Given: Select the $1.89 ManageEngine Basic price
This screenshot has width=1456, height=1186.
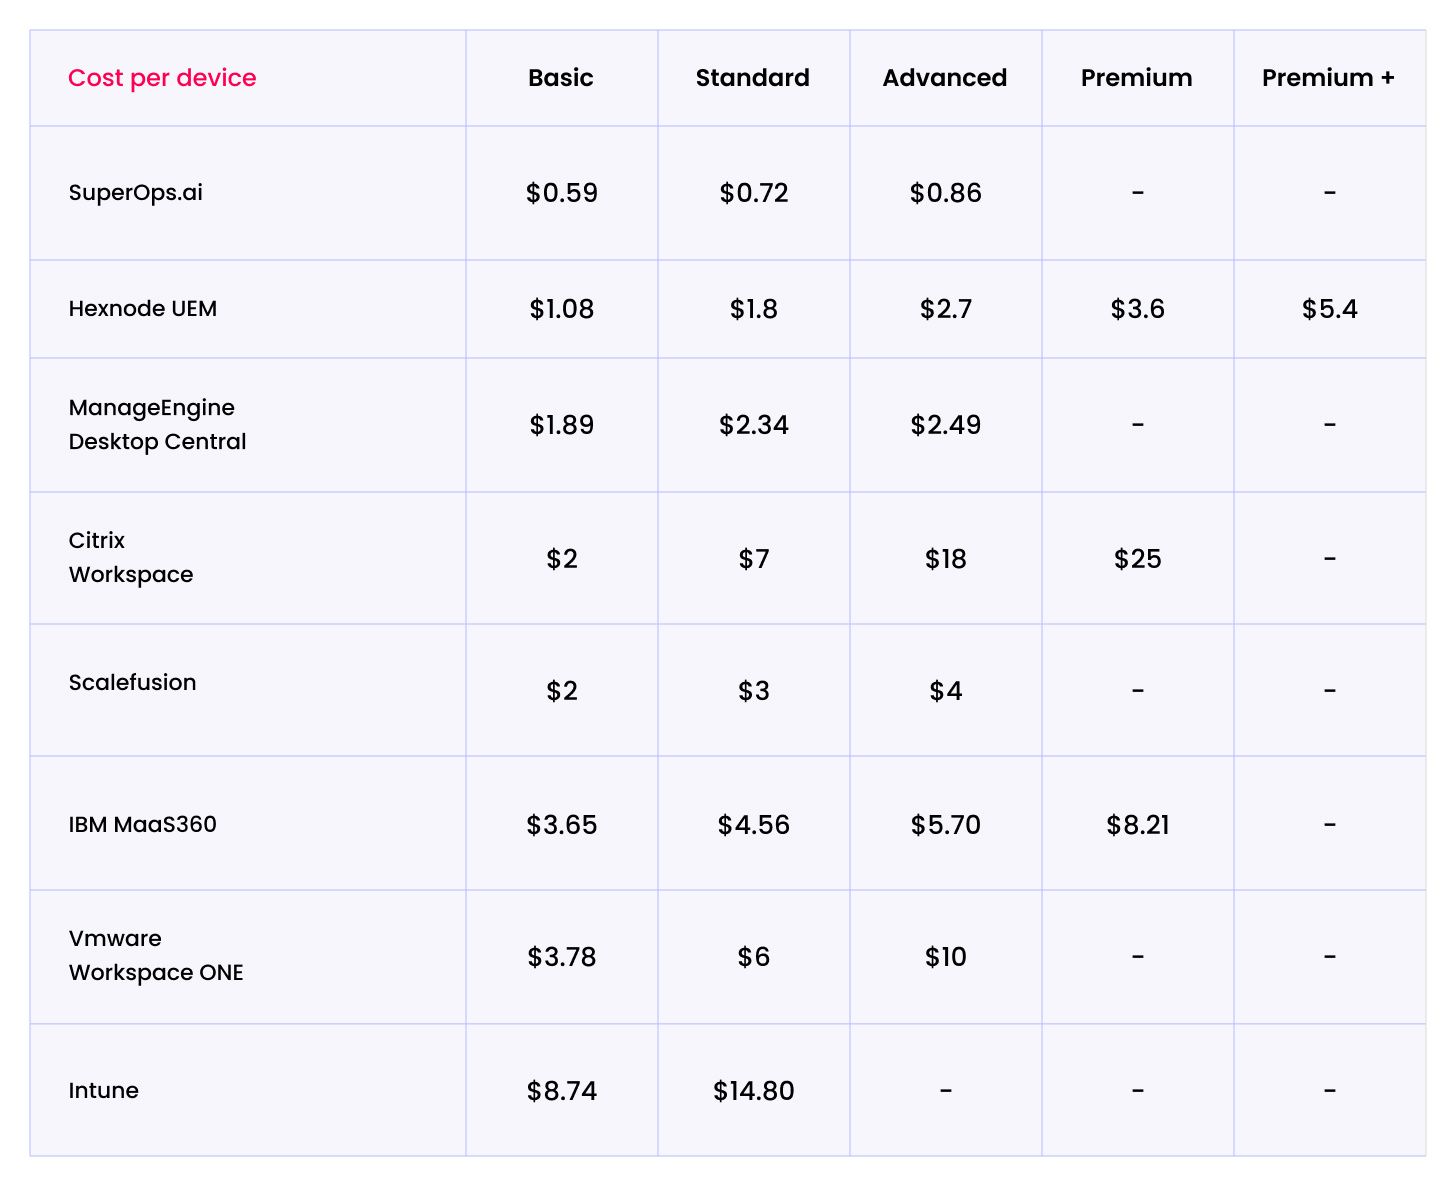Looking at the screenshot, I should point(562,425).
